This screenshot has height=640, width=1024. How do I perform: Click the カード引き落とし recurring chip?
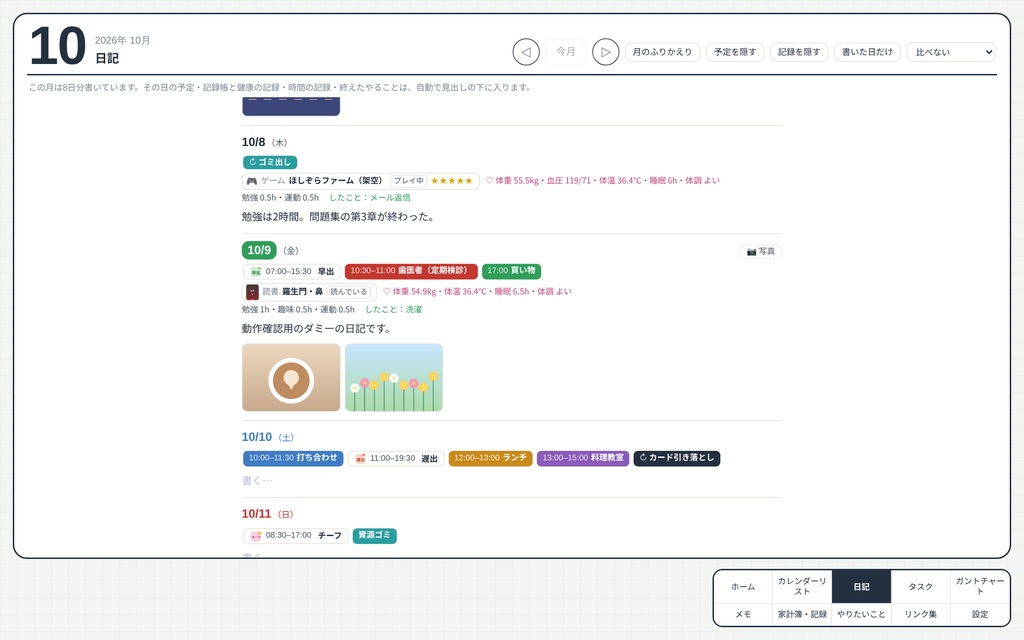[677, 458]
